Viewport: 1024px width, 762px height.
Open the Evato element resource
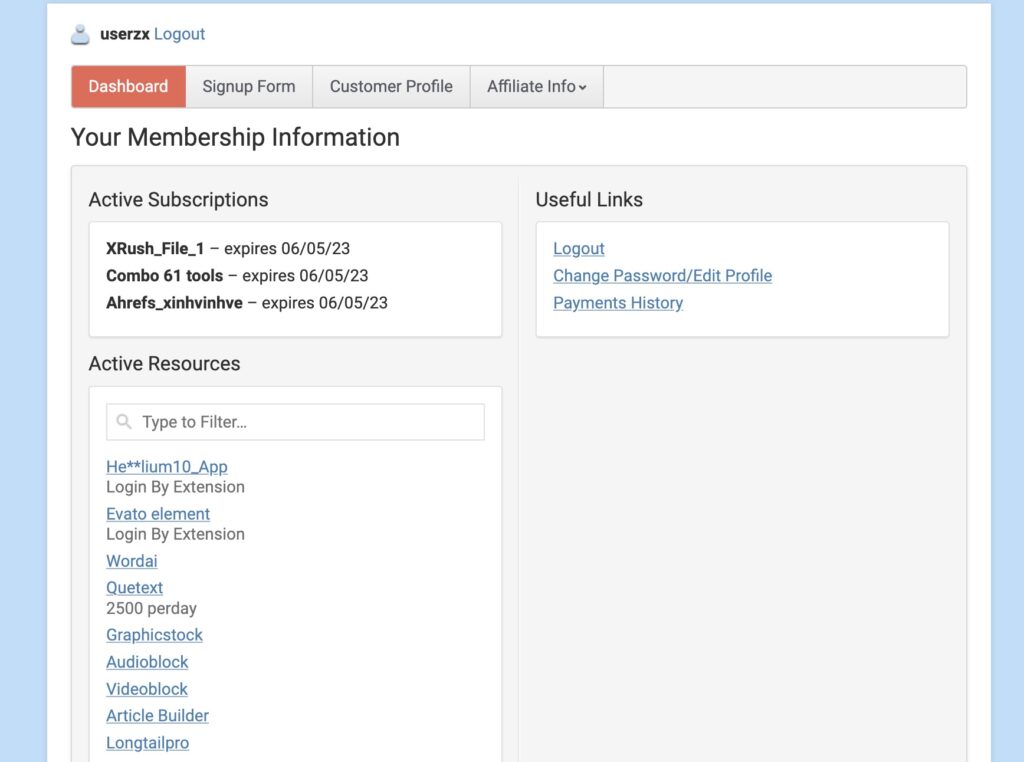click(x=158, y=514)
